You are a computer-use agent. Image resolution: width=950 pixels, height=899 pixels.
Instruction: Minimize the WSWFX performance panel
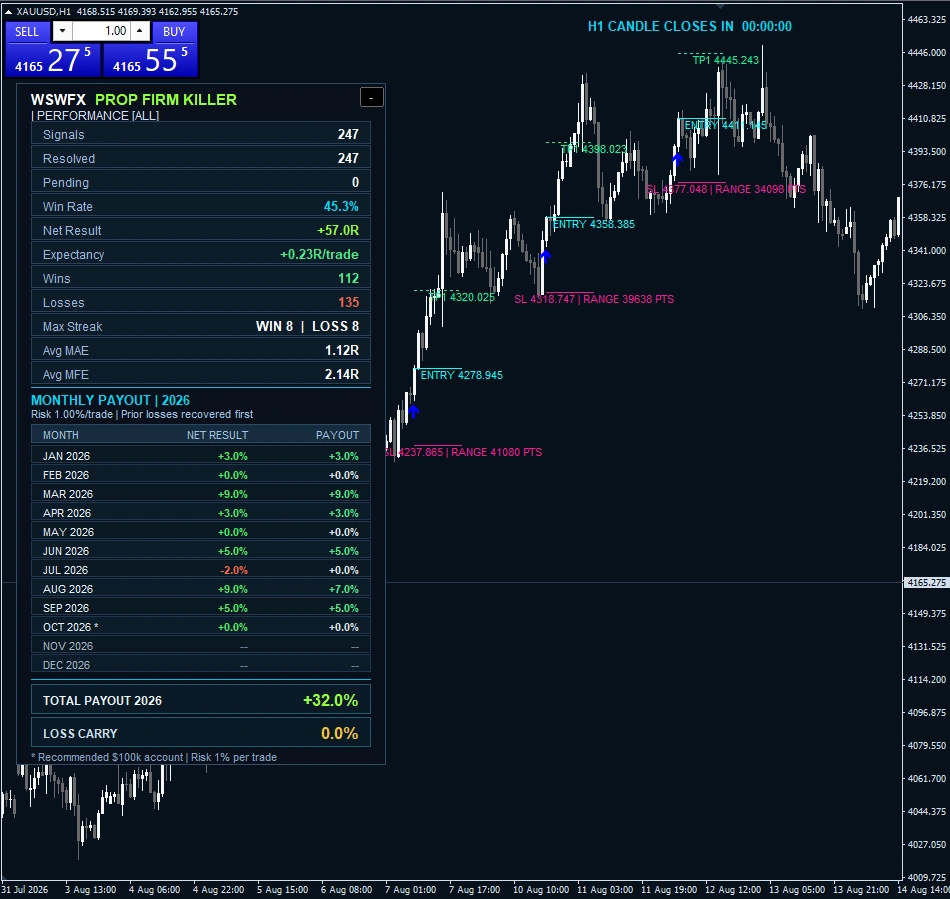(371, 97)
